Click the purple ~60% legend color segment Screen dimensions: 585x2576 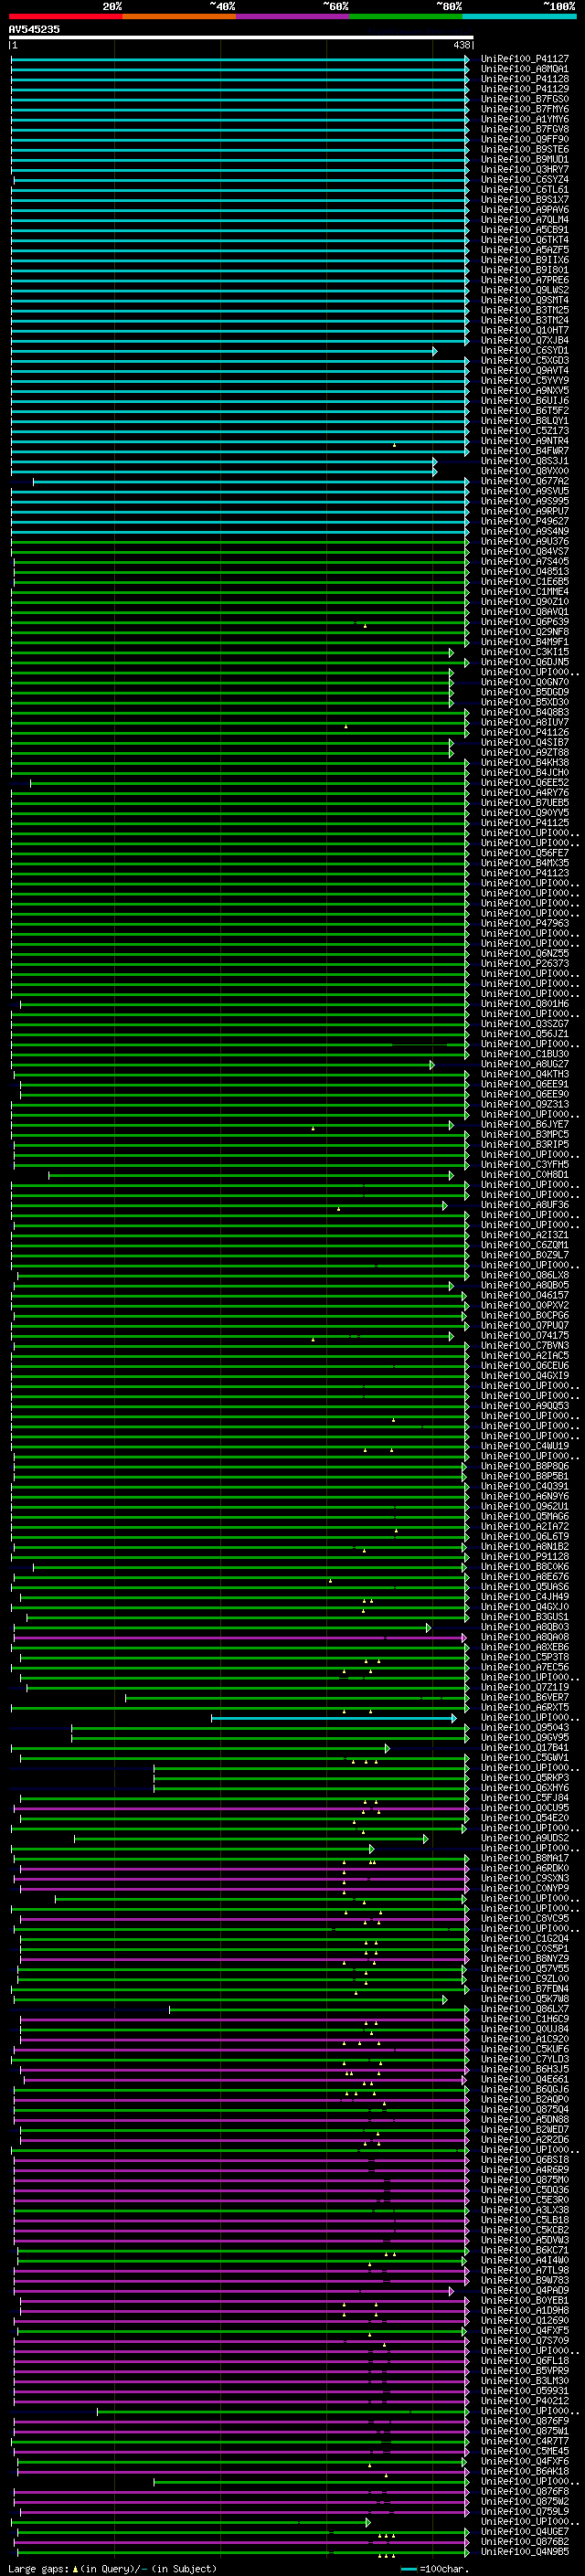coord(293,17)
